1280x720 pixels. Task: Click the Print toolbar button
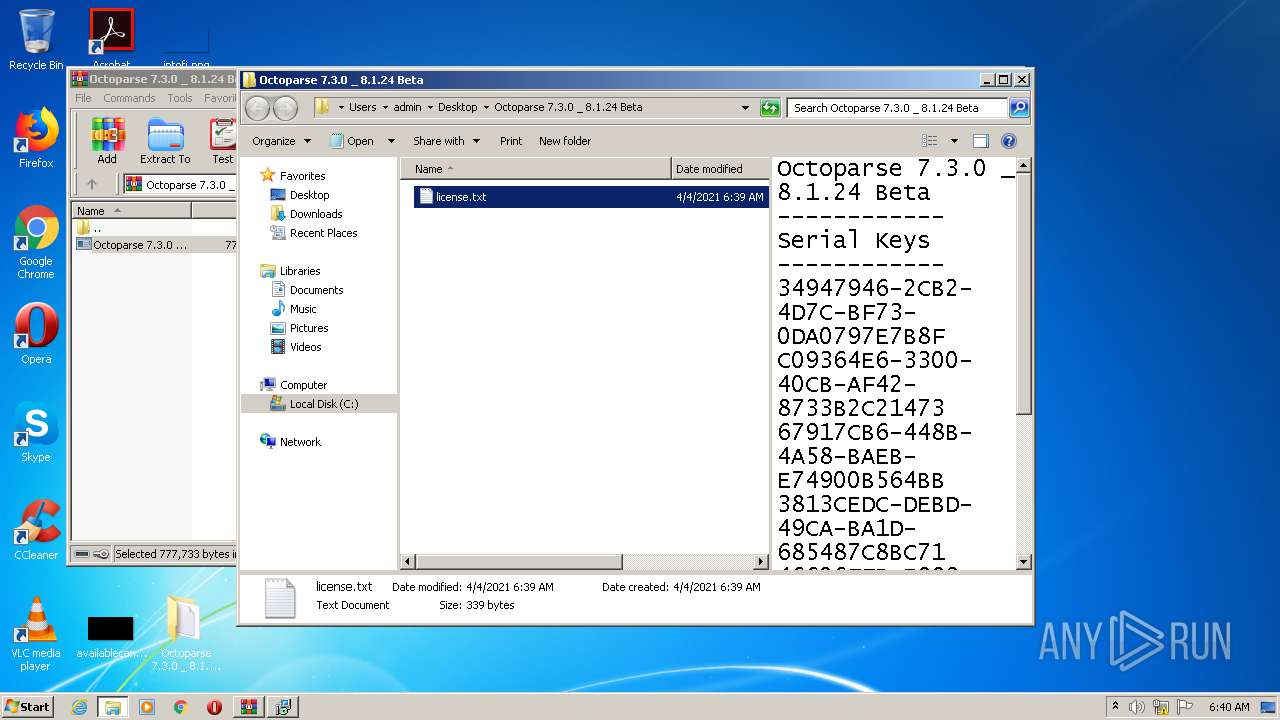(511, 141)
